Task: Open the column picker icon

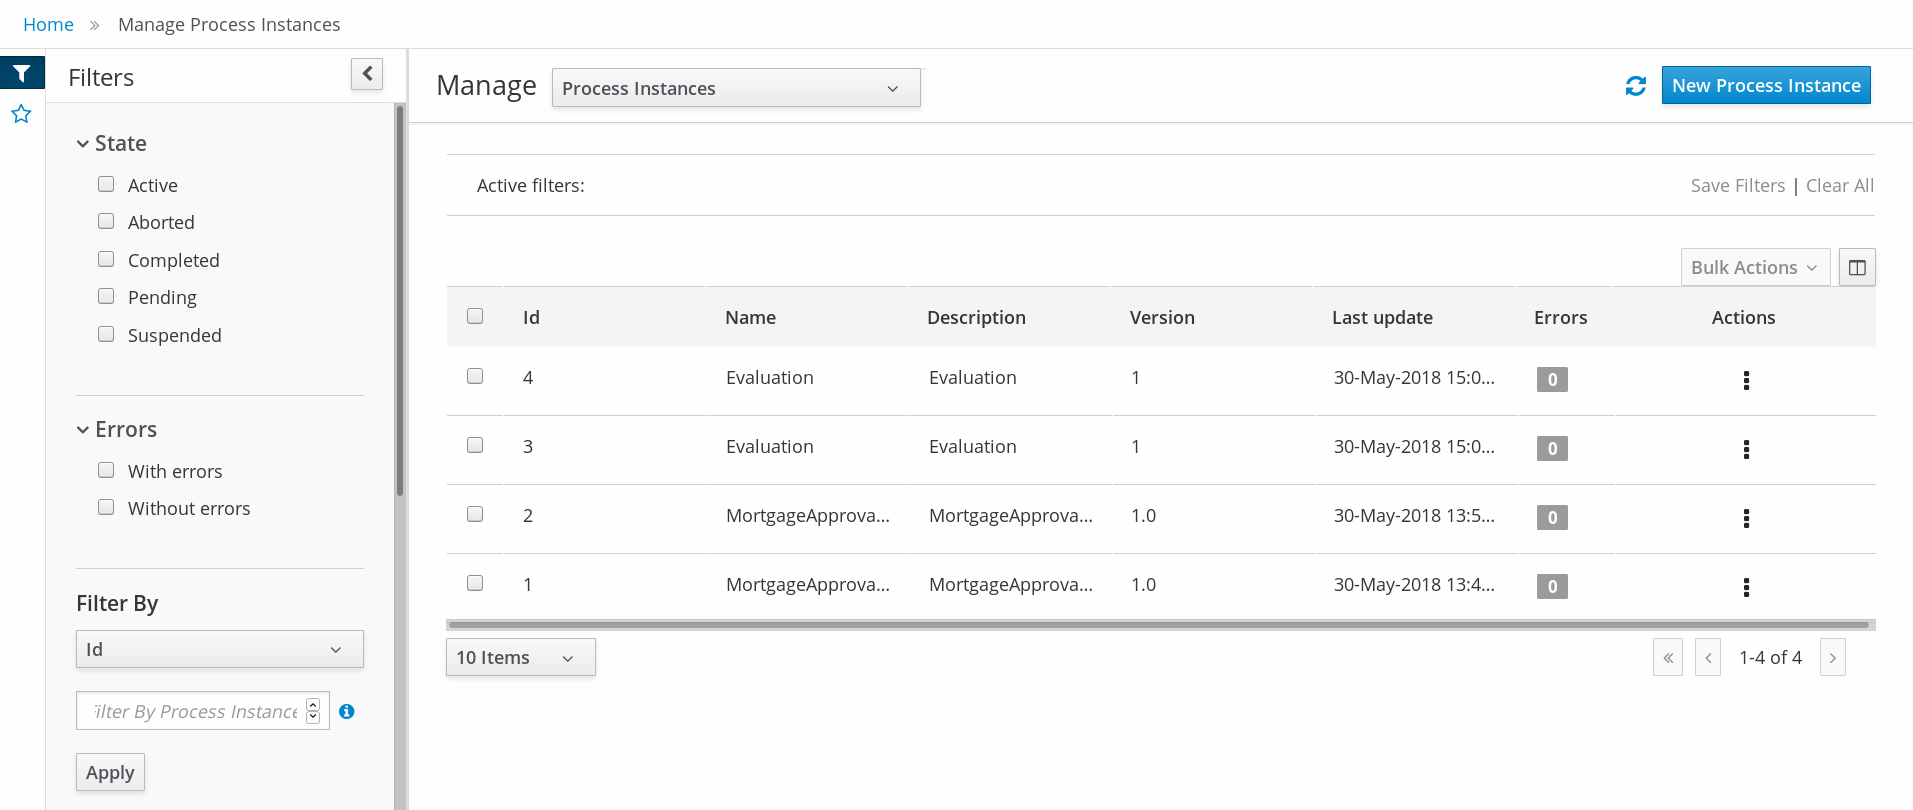Action: [x=1857, y=267]
